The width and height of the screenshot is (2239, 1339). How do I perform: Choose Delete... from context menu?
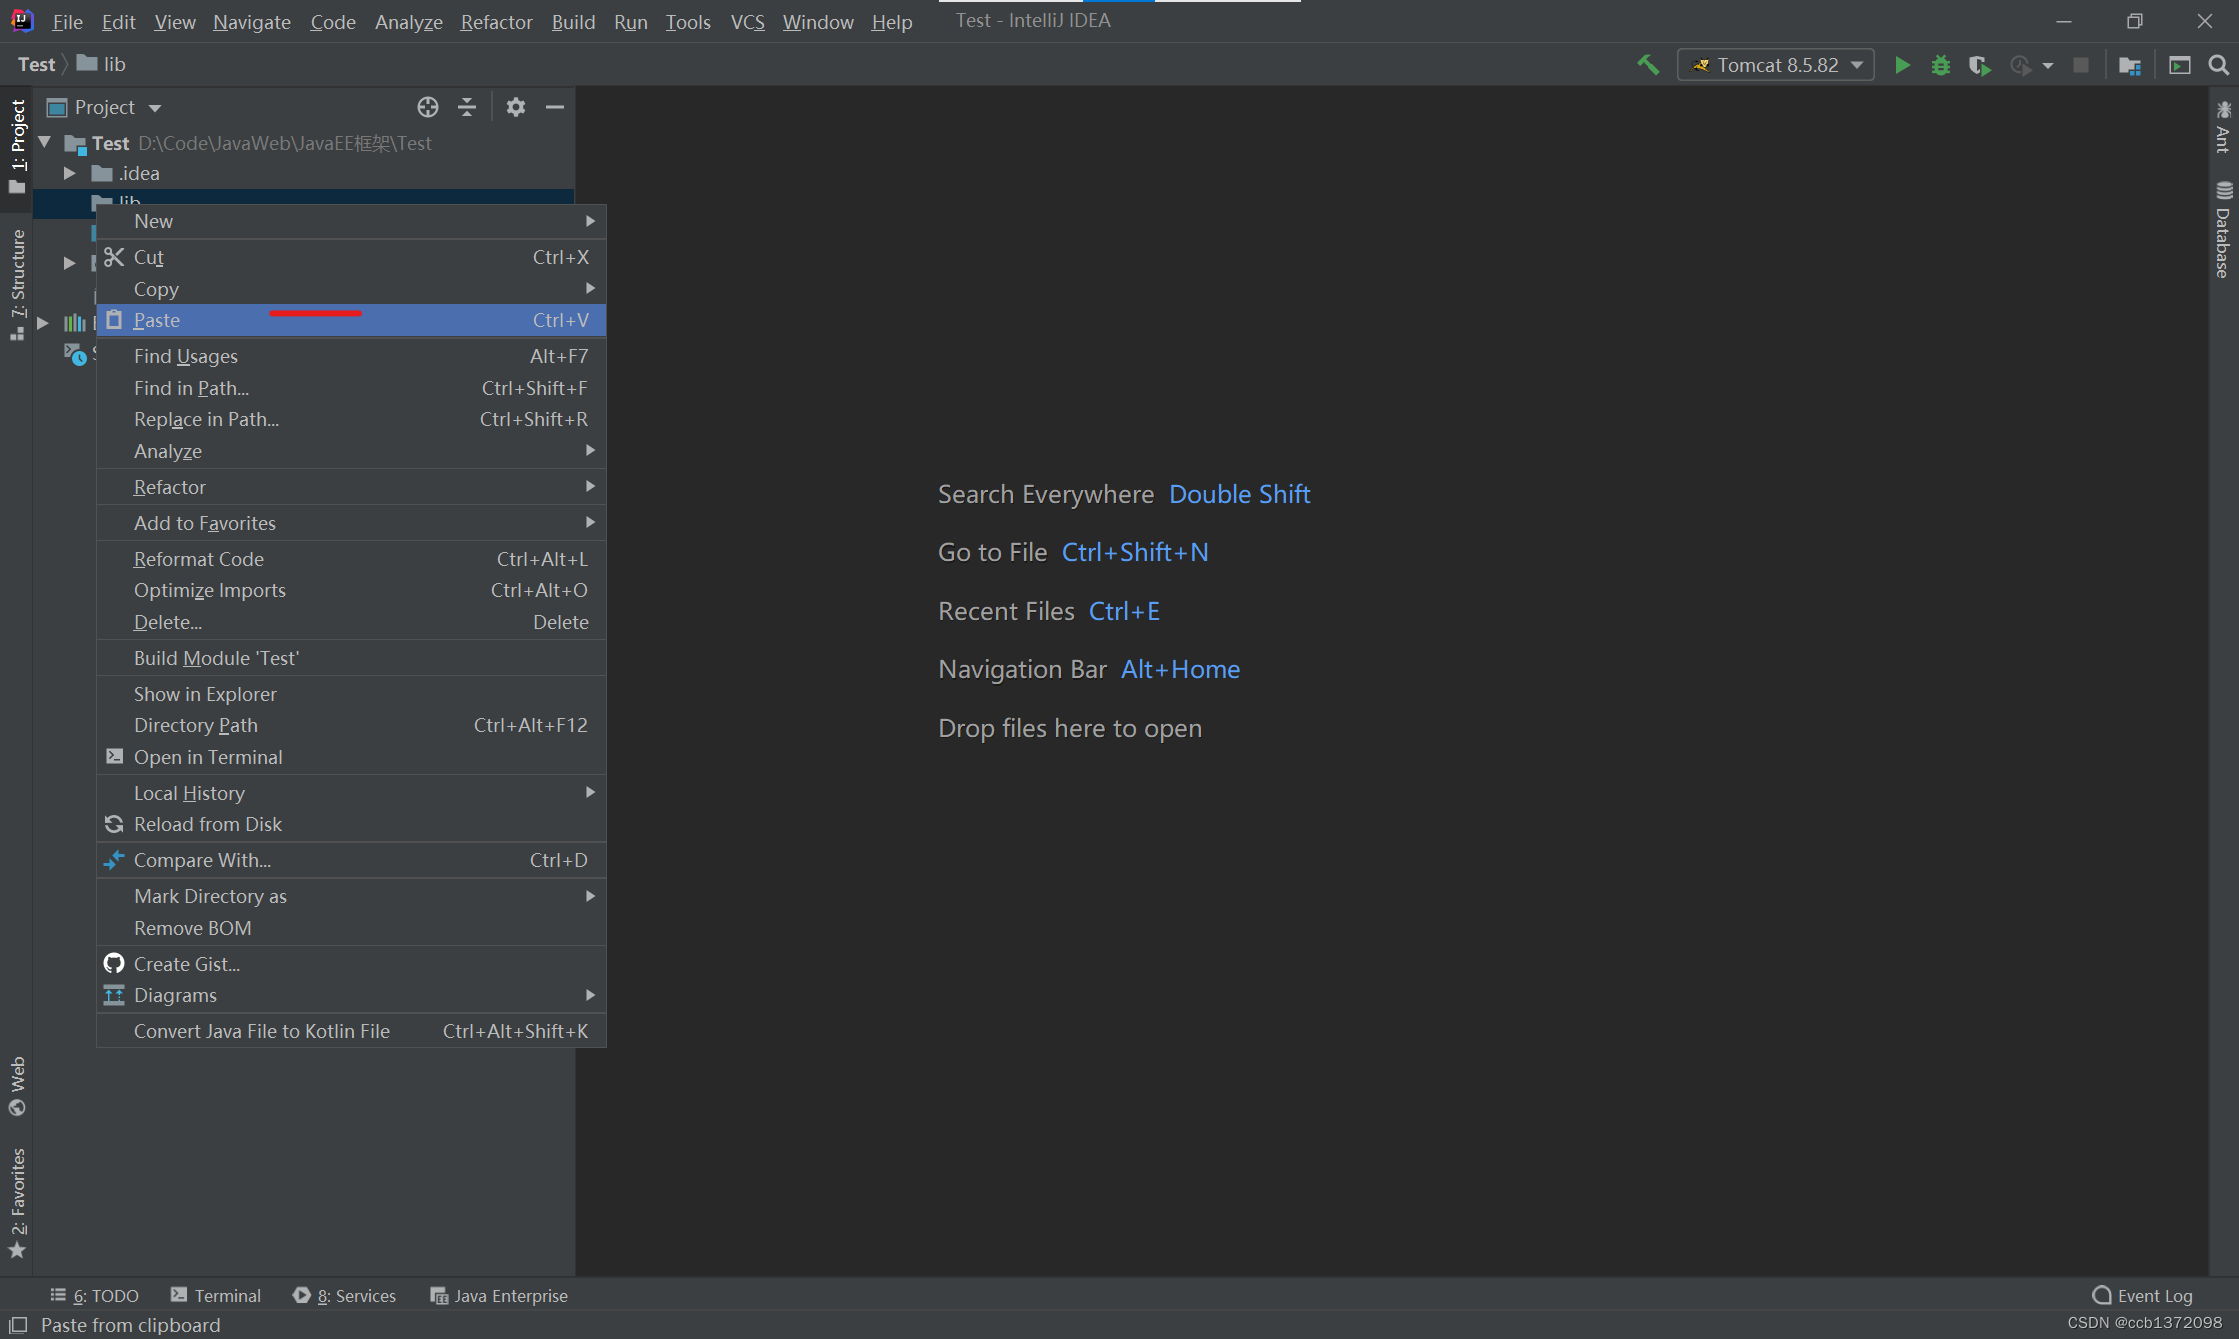coord(351,622)
